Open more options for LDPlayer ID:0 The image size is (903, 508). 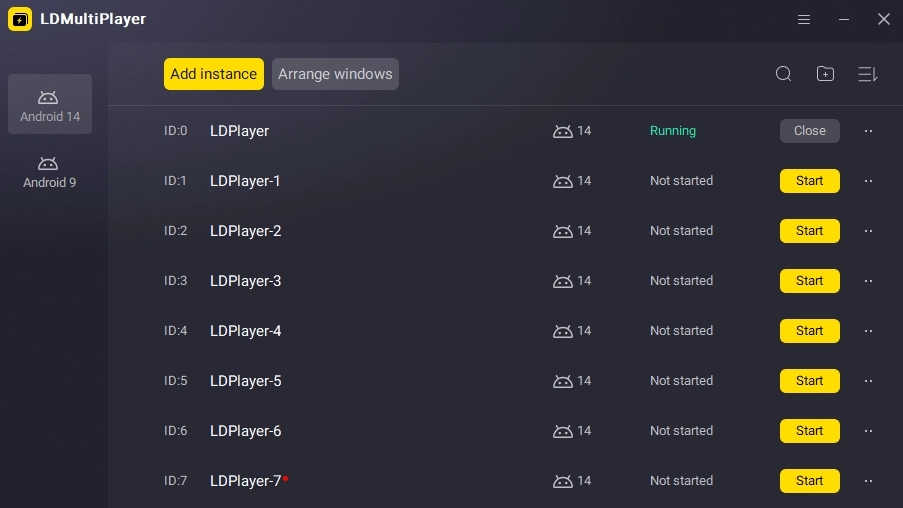[x=868, y=131]
